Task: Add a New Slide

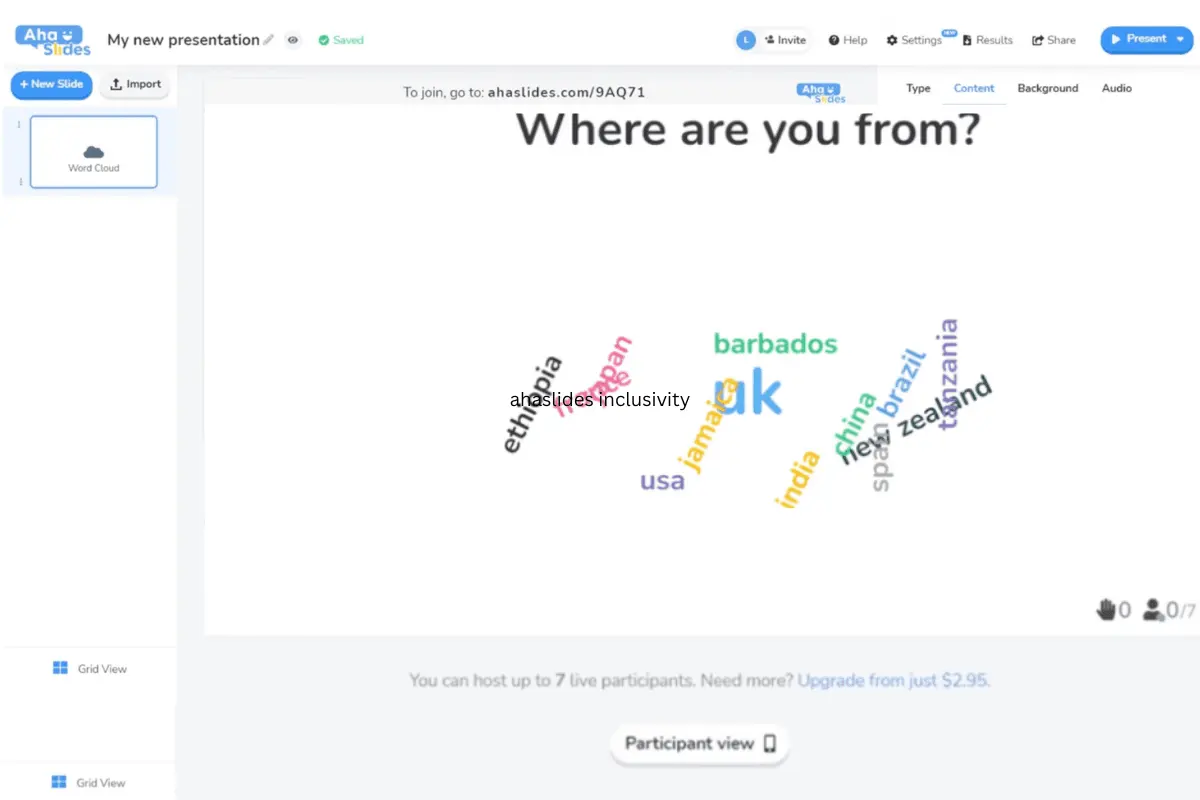Action: pos(52,84)
